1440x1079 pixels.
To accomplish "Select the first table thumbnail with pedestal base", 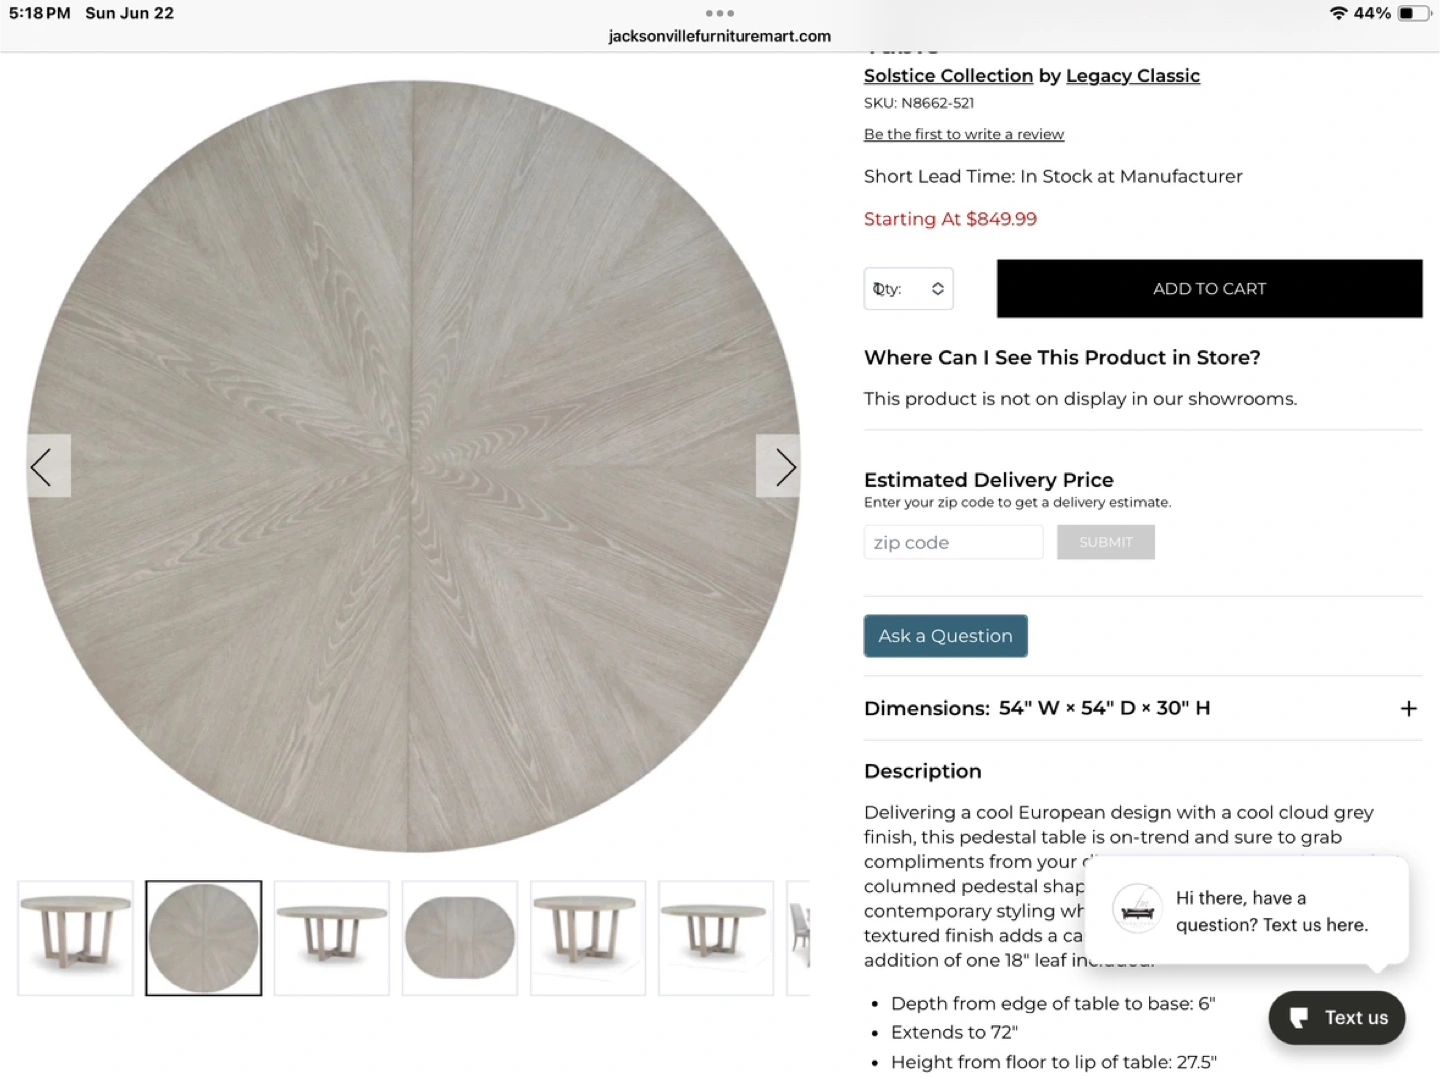I will click(x=76, y=938).
